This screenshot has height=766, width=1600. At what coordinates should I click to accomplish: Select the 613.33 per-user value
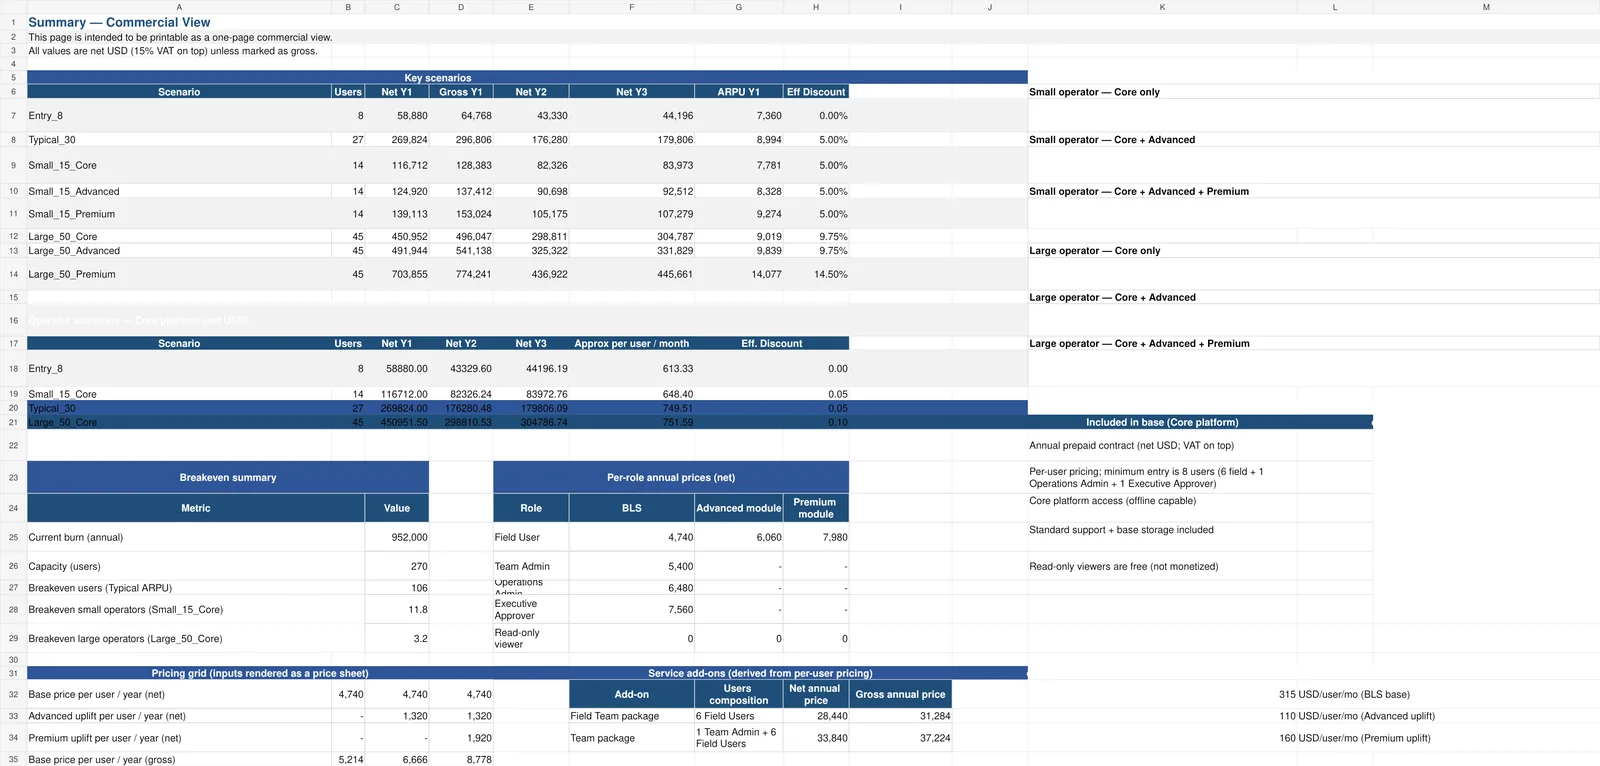coord(631,369)
